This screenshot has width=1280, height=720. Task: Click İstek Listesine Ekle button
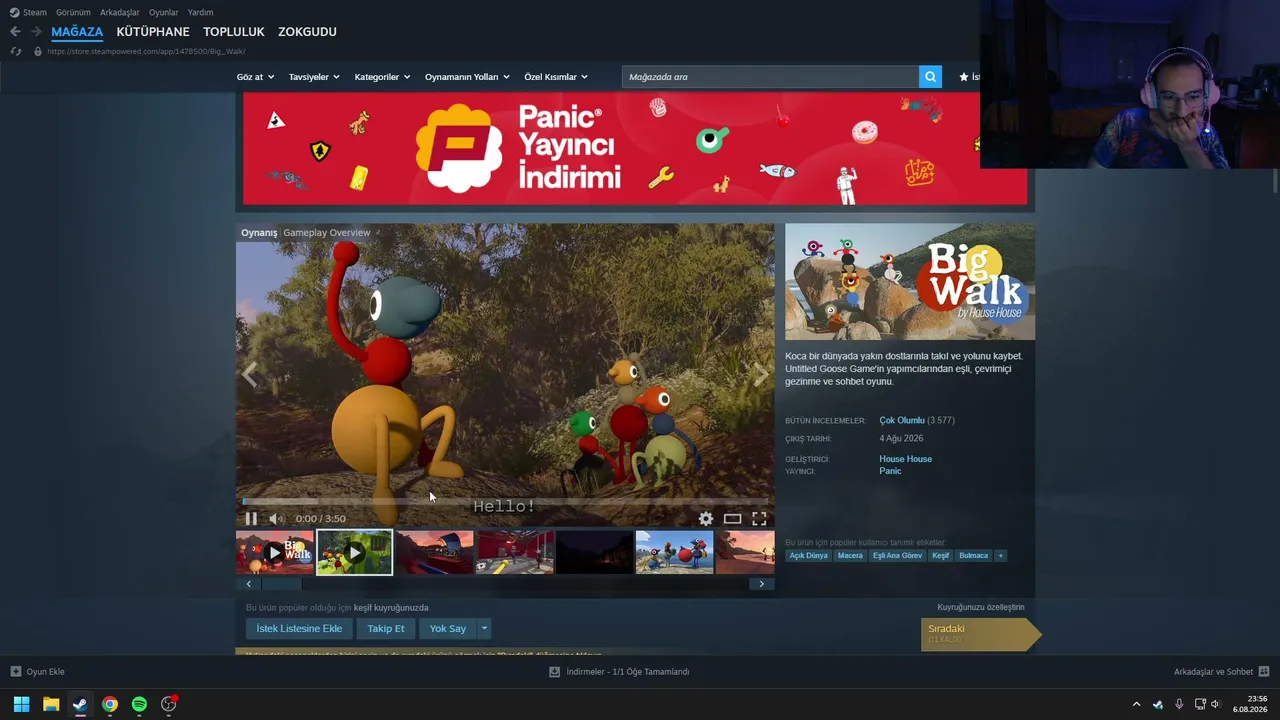(x=299, y=629)
